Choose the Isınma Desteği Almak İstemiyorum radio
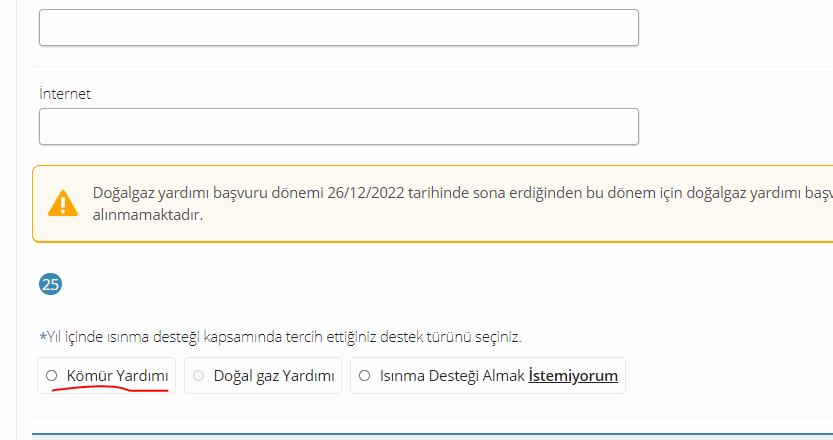 click(x=364, y=376)
